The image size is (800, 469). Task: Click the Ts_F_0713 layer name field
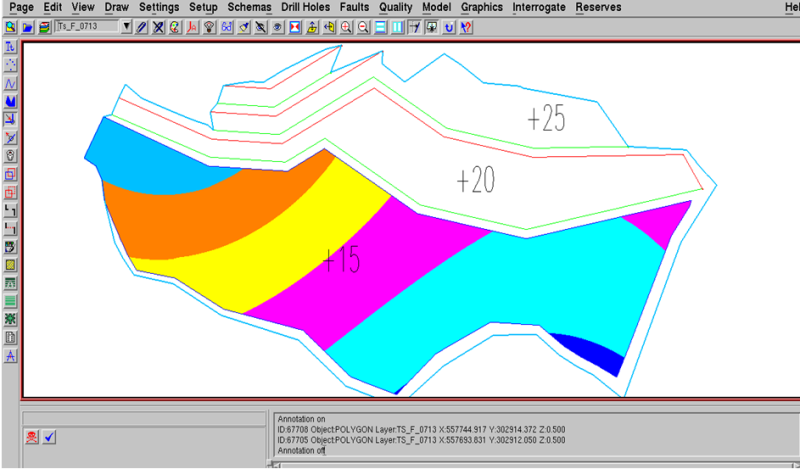pos(87,27)
